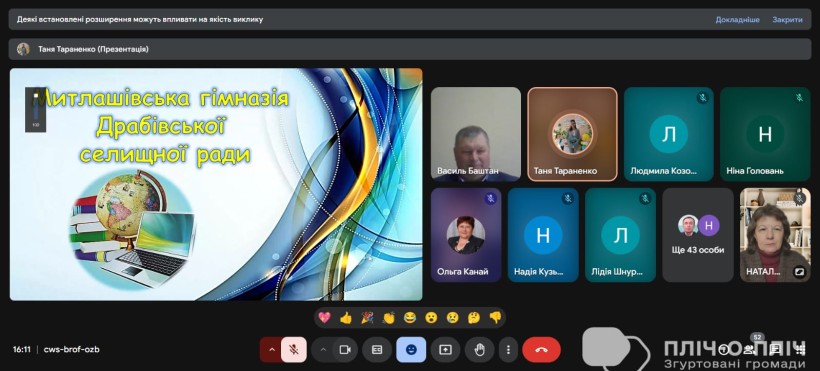Toggle the camera on or off
The height and width of the screenshot is (371, 820).
(345, 350)
